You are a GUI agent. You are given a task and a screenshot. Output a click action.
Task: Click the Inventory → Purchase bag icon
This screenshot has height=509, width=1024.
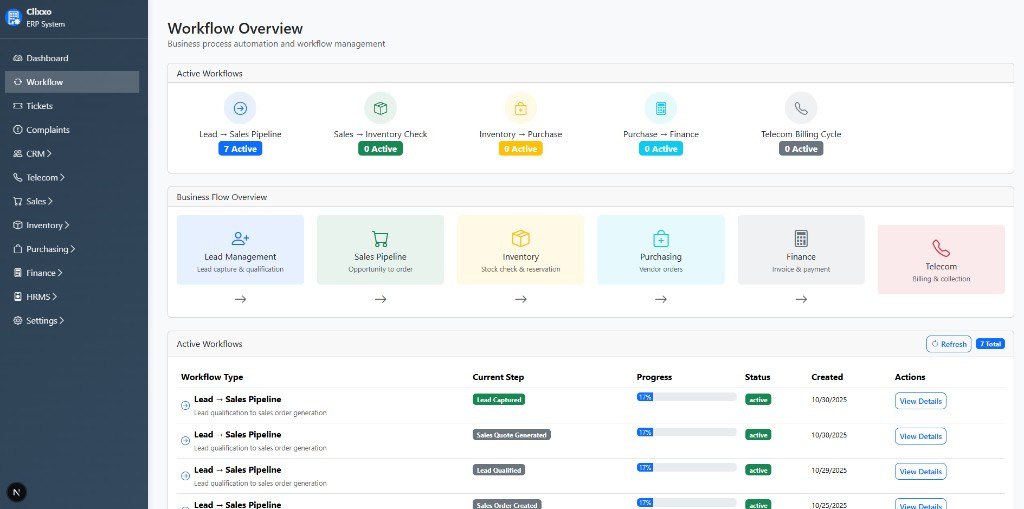[x=520, y=108]
